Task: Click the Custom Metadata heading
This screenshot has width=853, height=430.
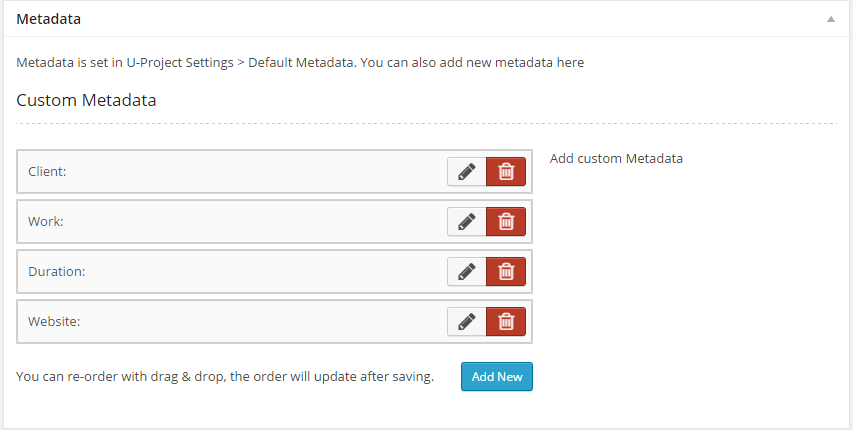Action: point(86,100)
